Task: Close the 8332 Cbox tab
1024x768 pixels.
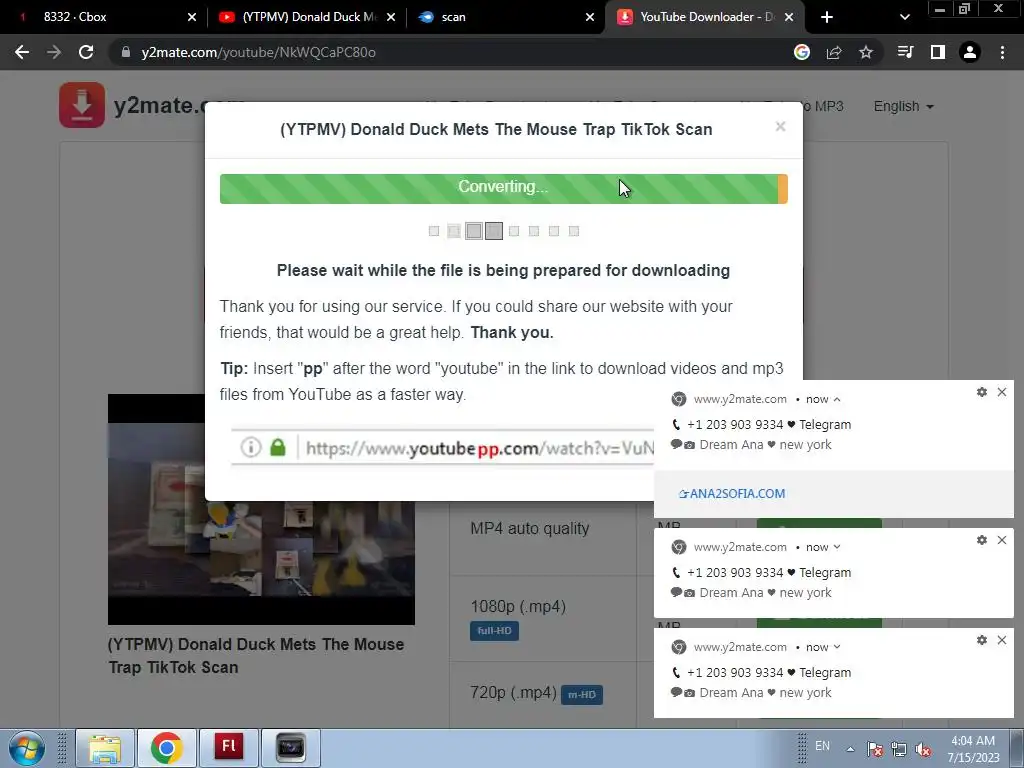Action: tap(192, 17)
